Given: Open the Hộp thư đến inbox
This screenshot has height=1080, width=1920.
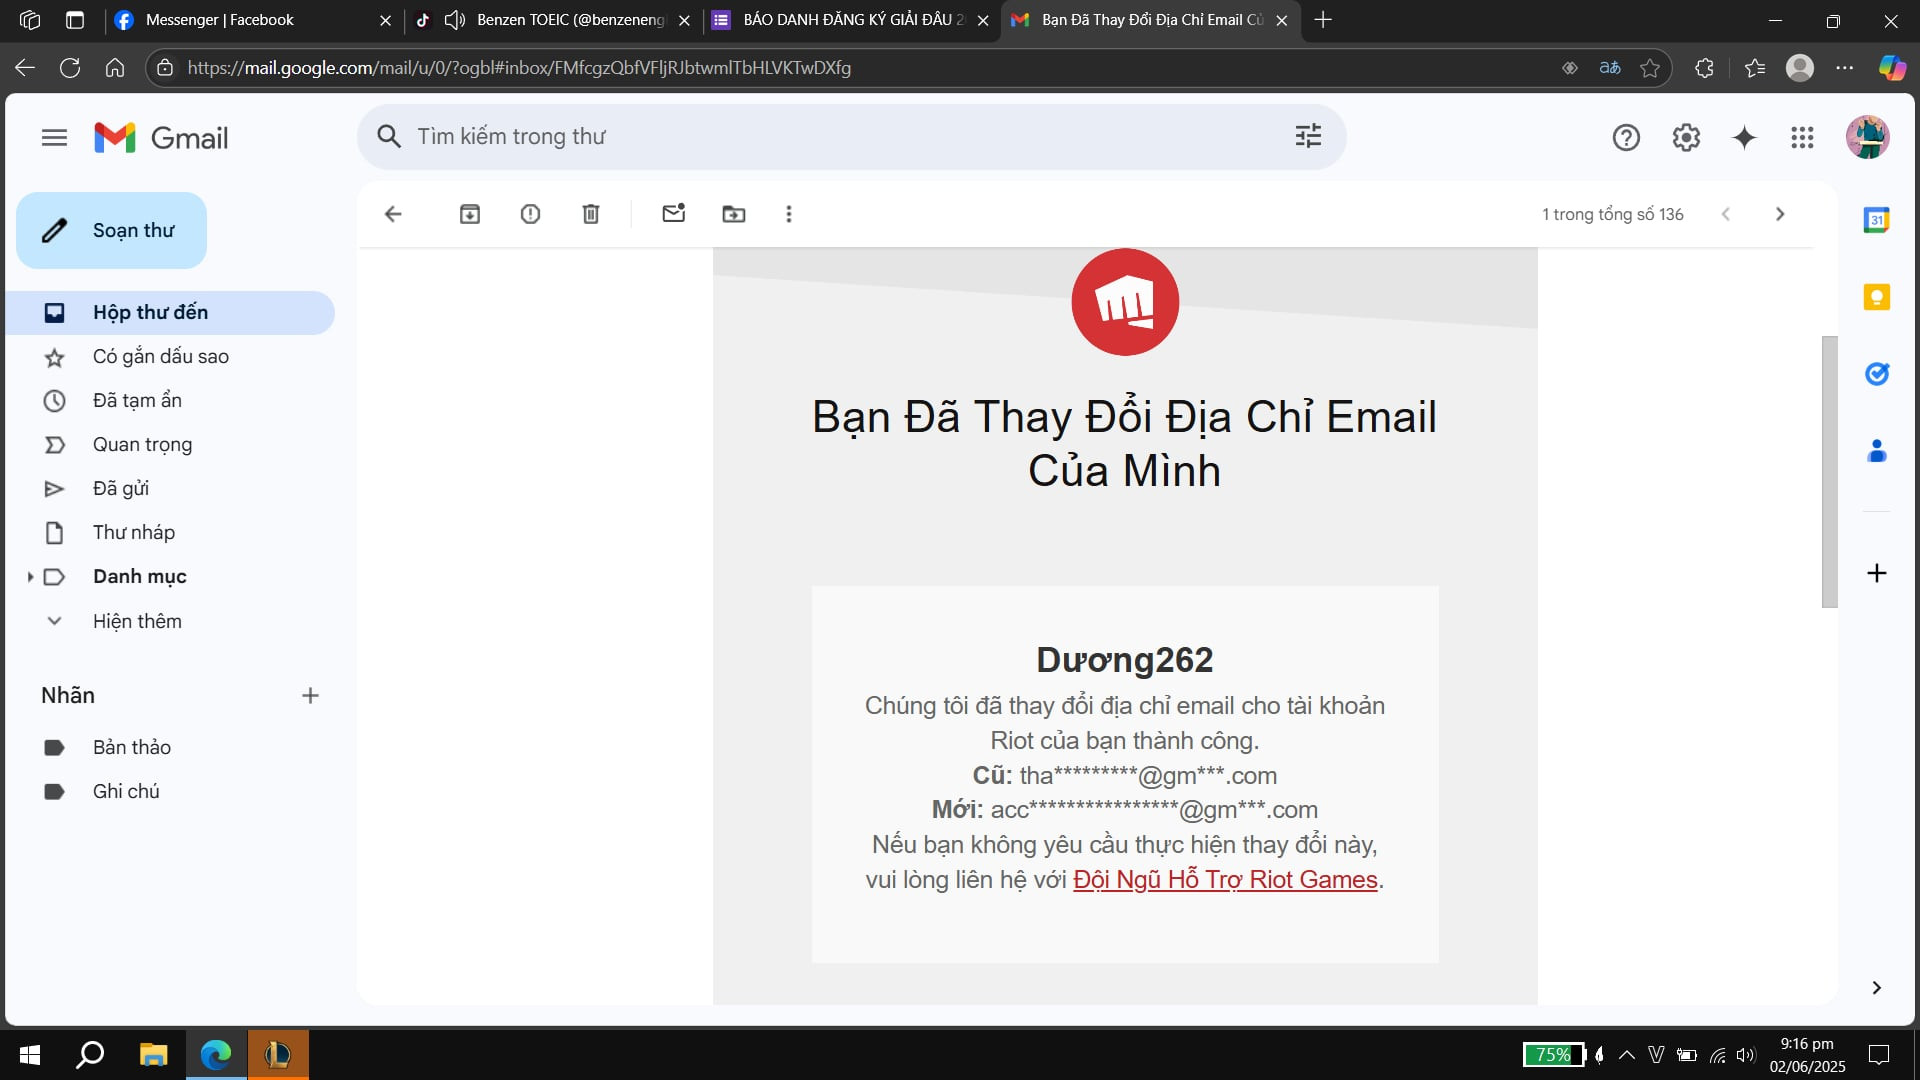Looking at the screenshot, I should coord(170,313).
